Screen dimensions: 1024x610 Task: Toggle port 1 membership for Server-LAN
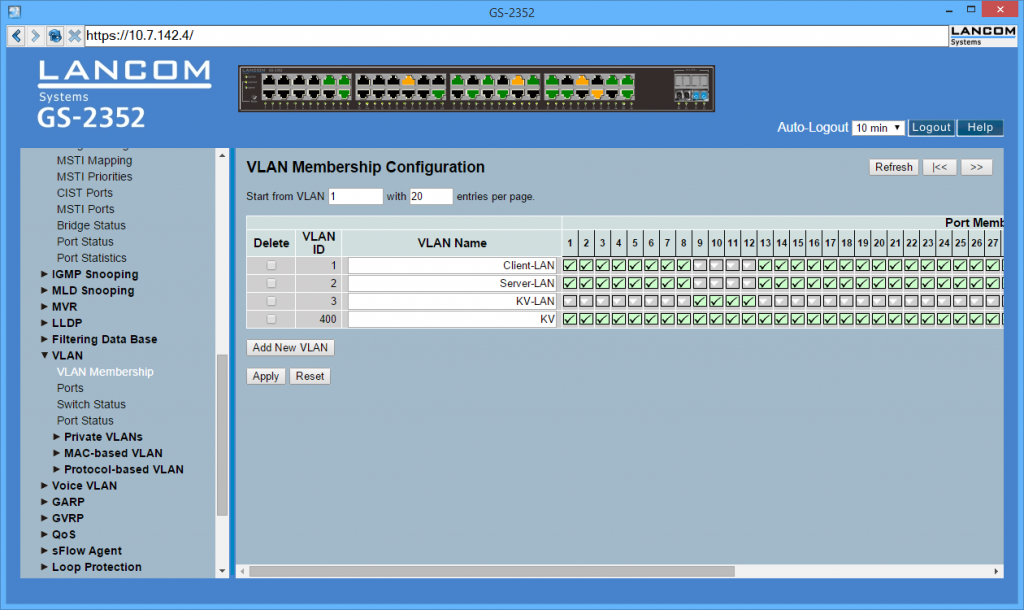(x=569, y=283)
